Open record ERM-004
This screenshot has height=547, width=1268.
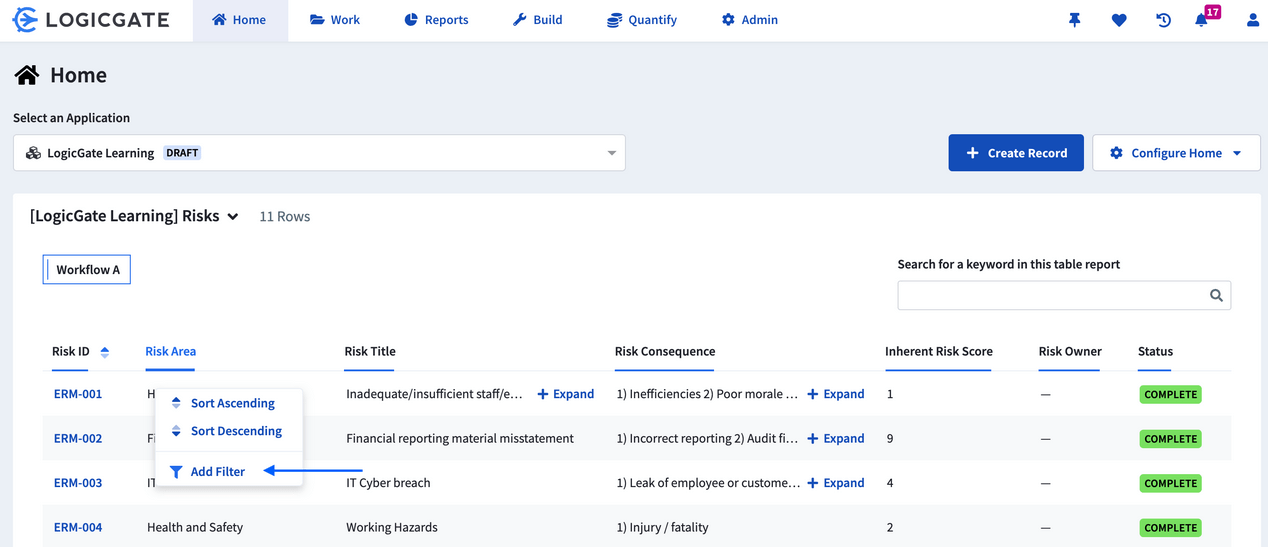click(78, 527)
